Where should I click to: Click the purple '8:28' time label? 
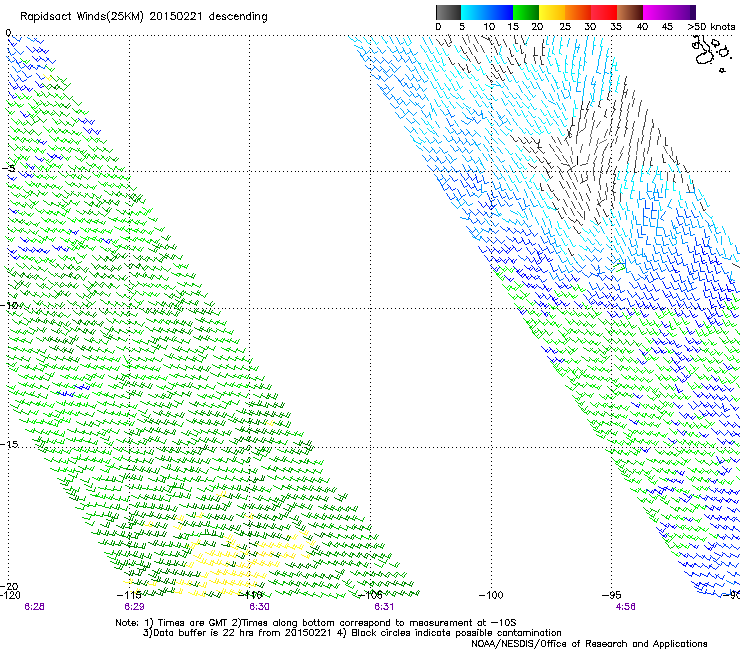pyautogui.click(x=34, y=607)
